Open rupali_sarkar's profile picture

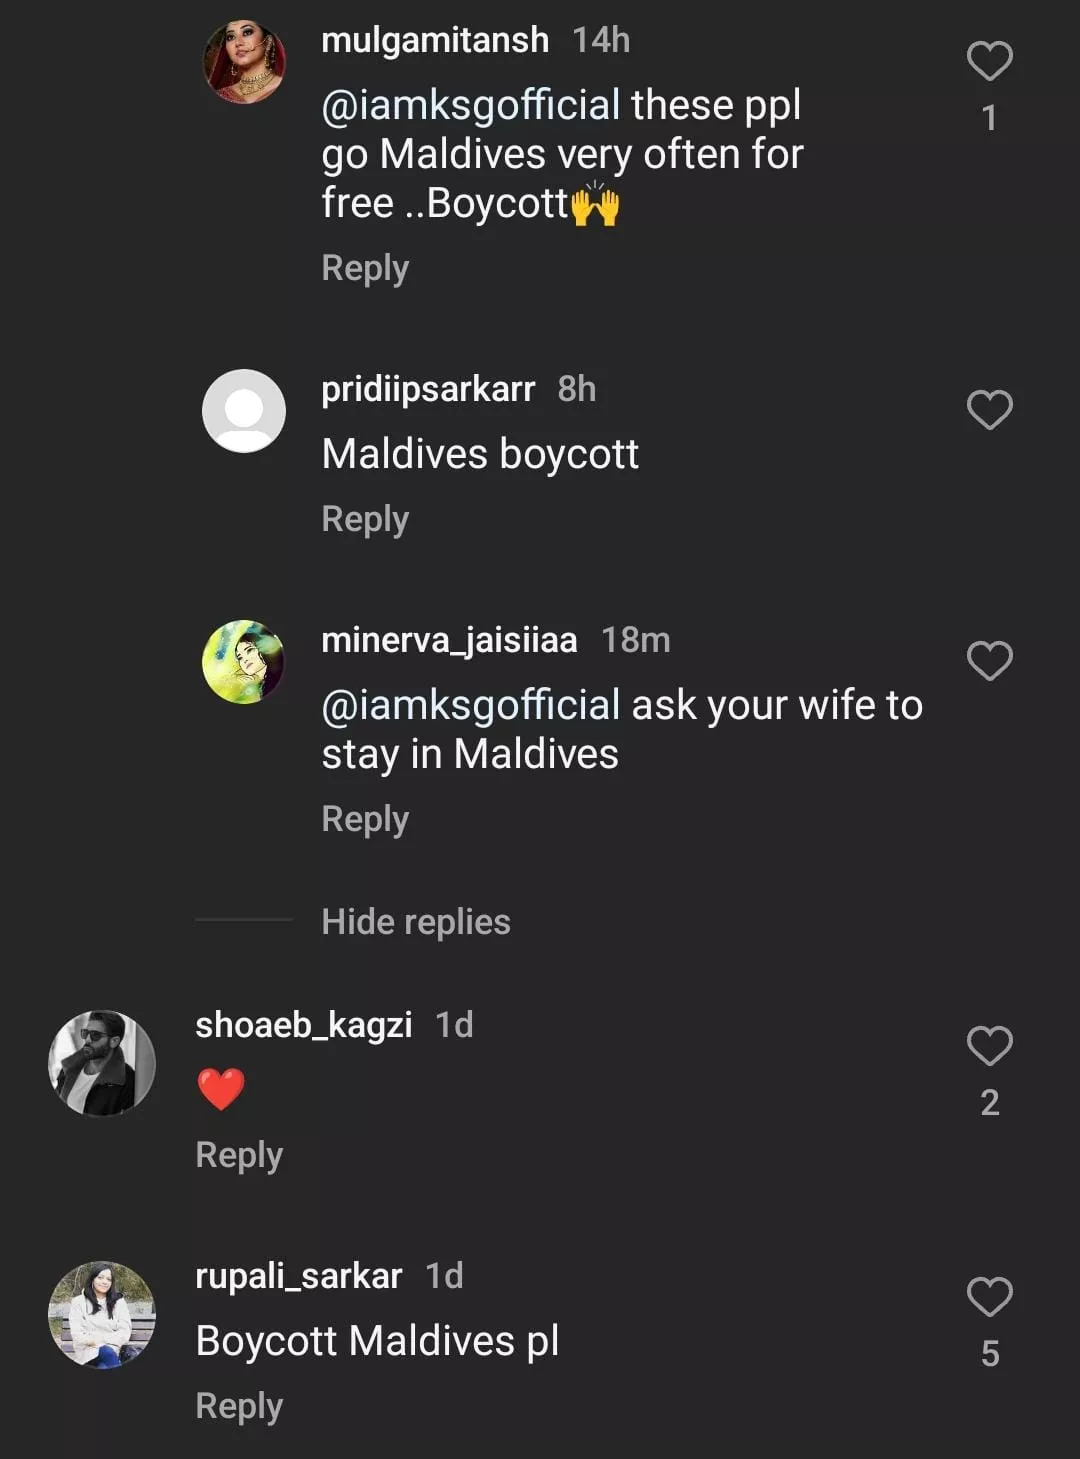pos(102,1313)
